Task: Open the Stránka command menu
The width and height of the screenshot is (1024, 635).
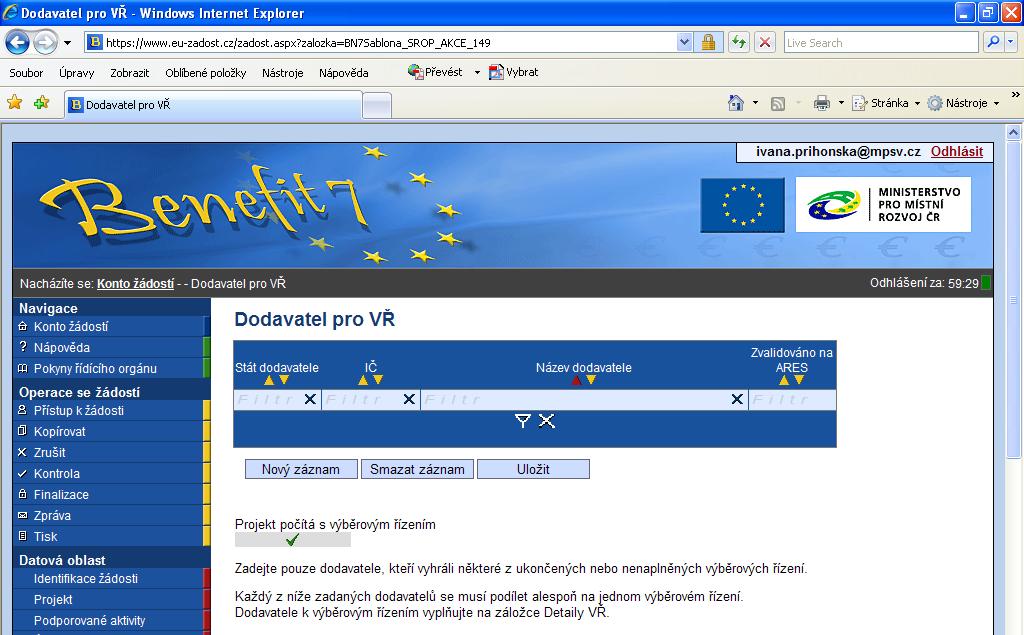Action: click(886, 103)
